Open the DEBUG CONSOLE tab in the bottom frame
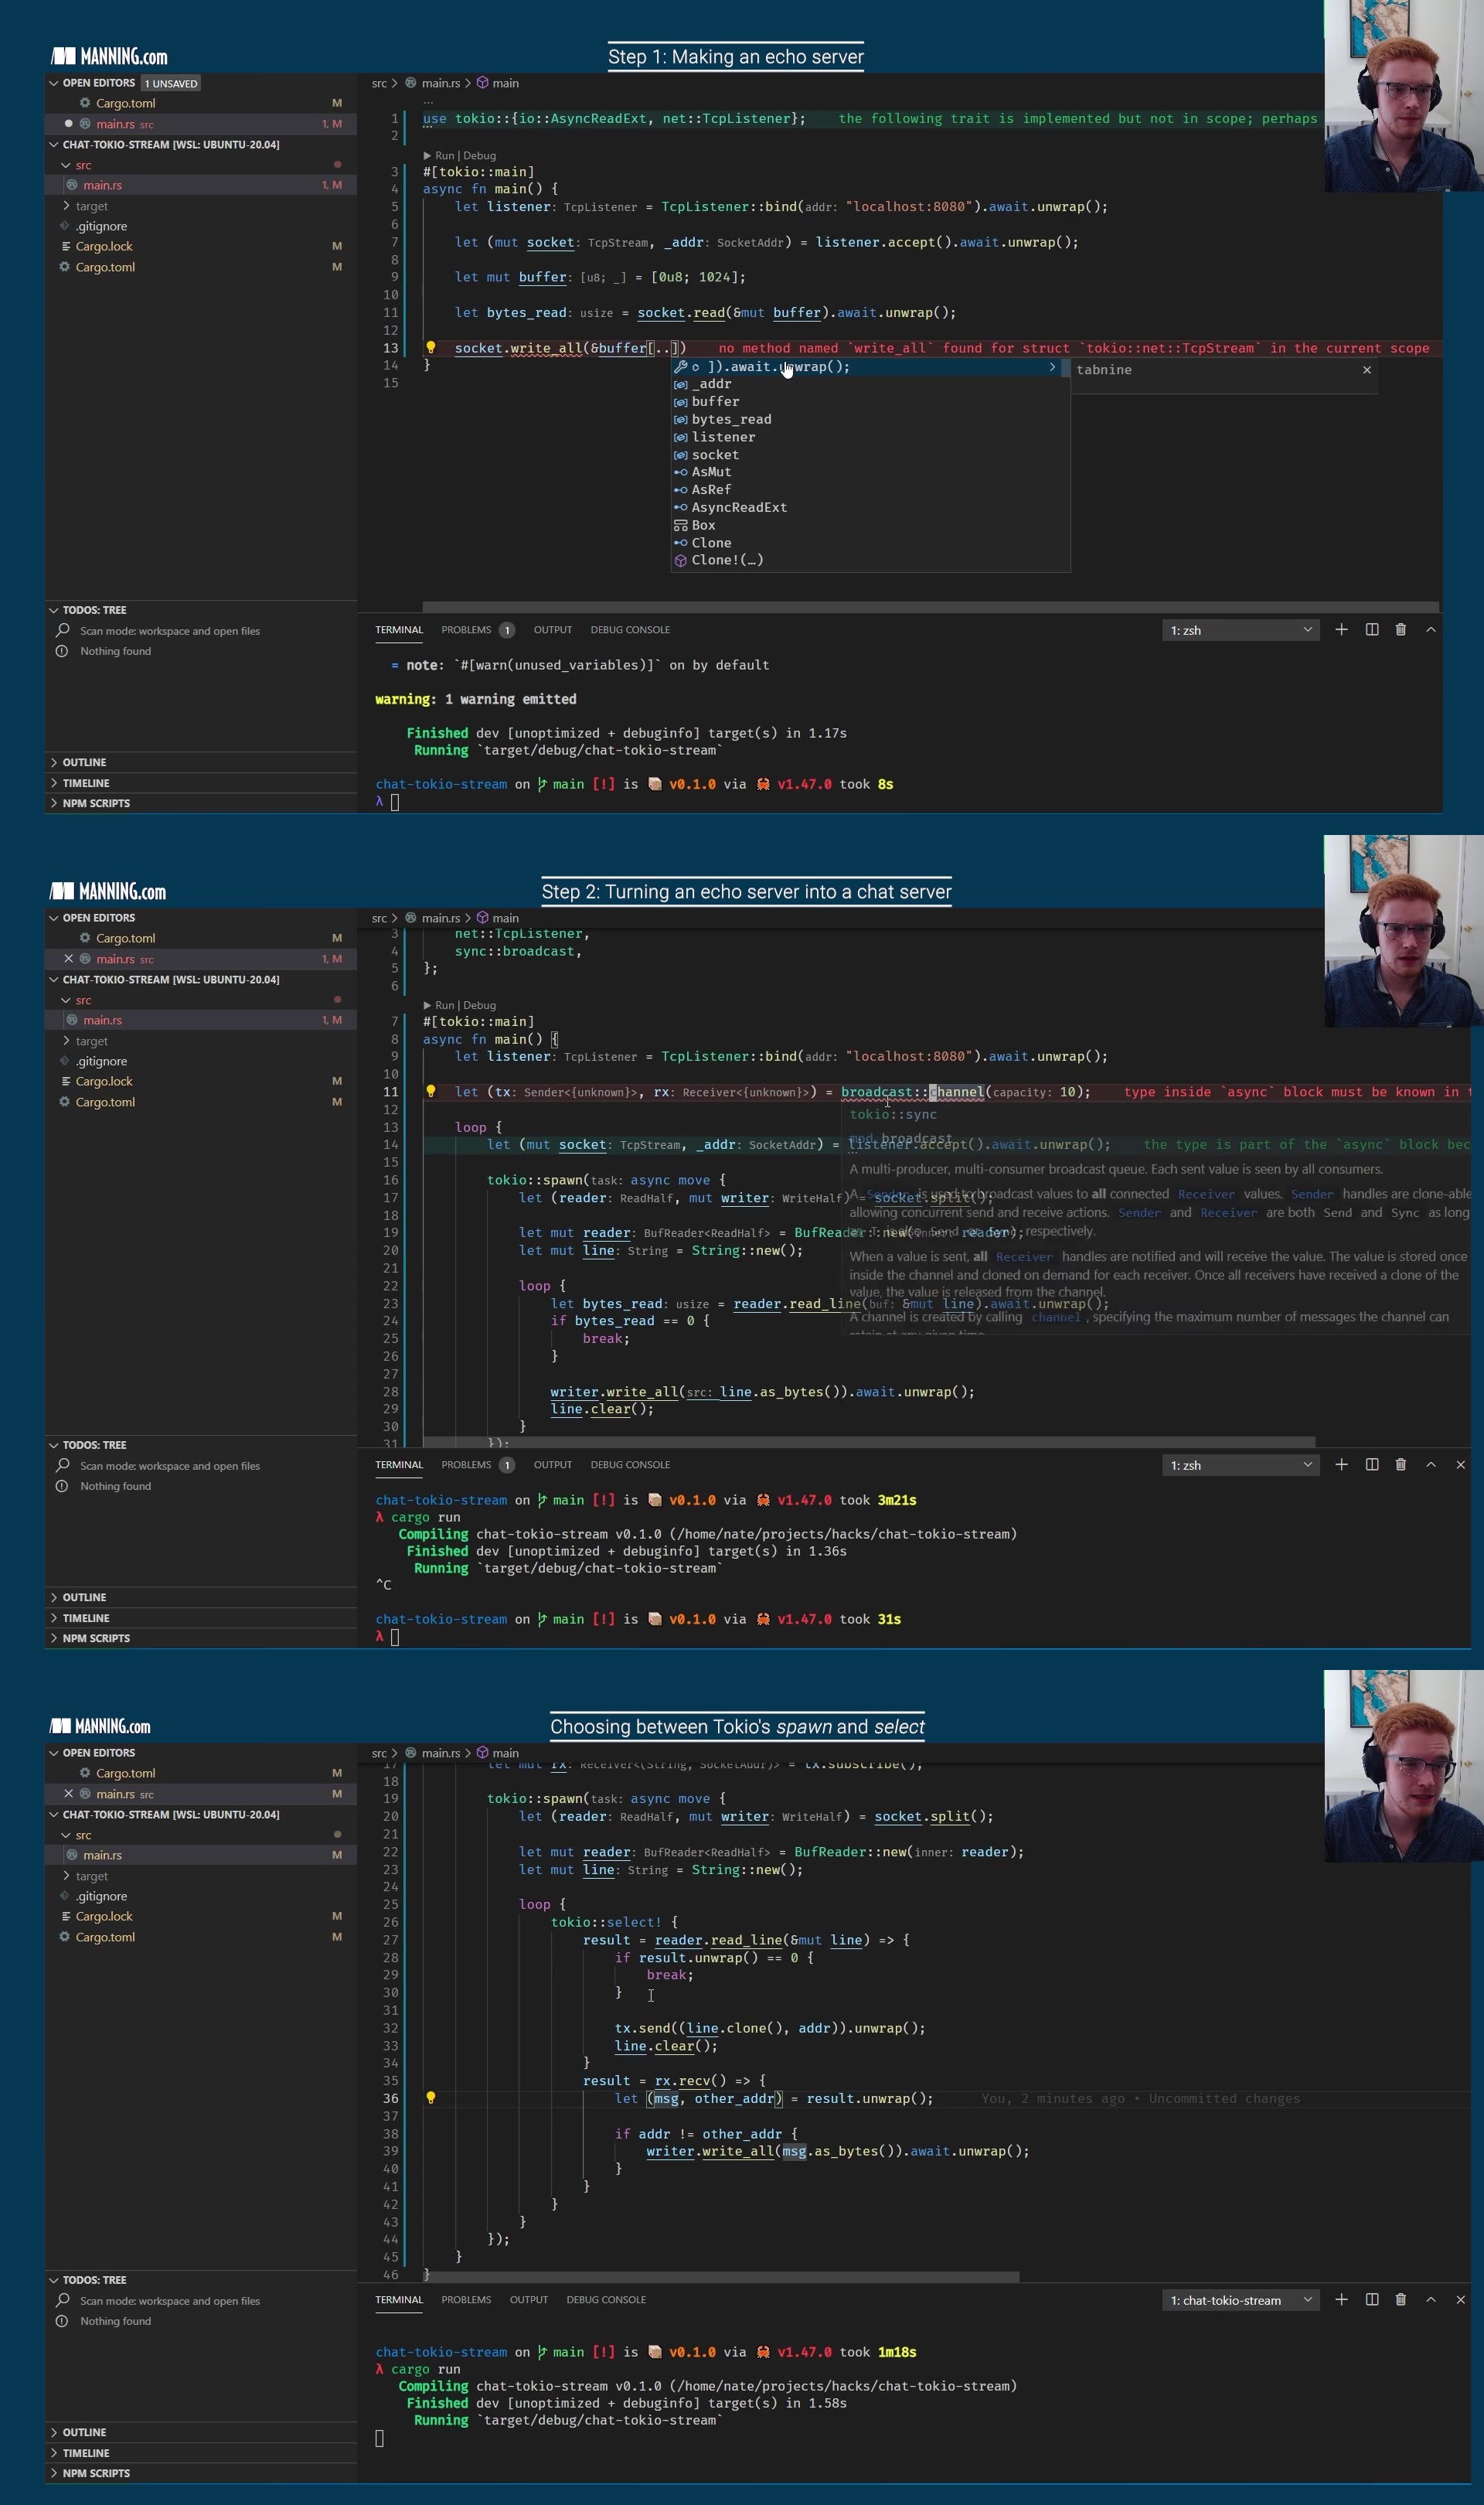The width and height of the screenshot is (1484, 2505). coord(605,2300)
